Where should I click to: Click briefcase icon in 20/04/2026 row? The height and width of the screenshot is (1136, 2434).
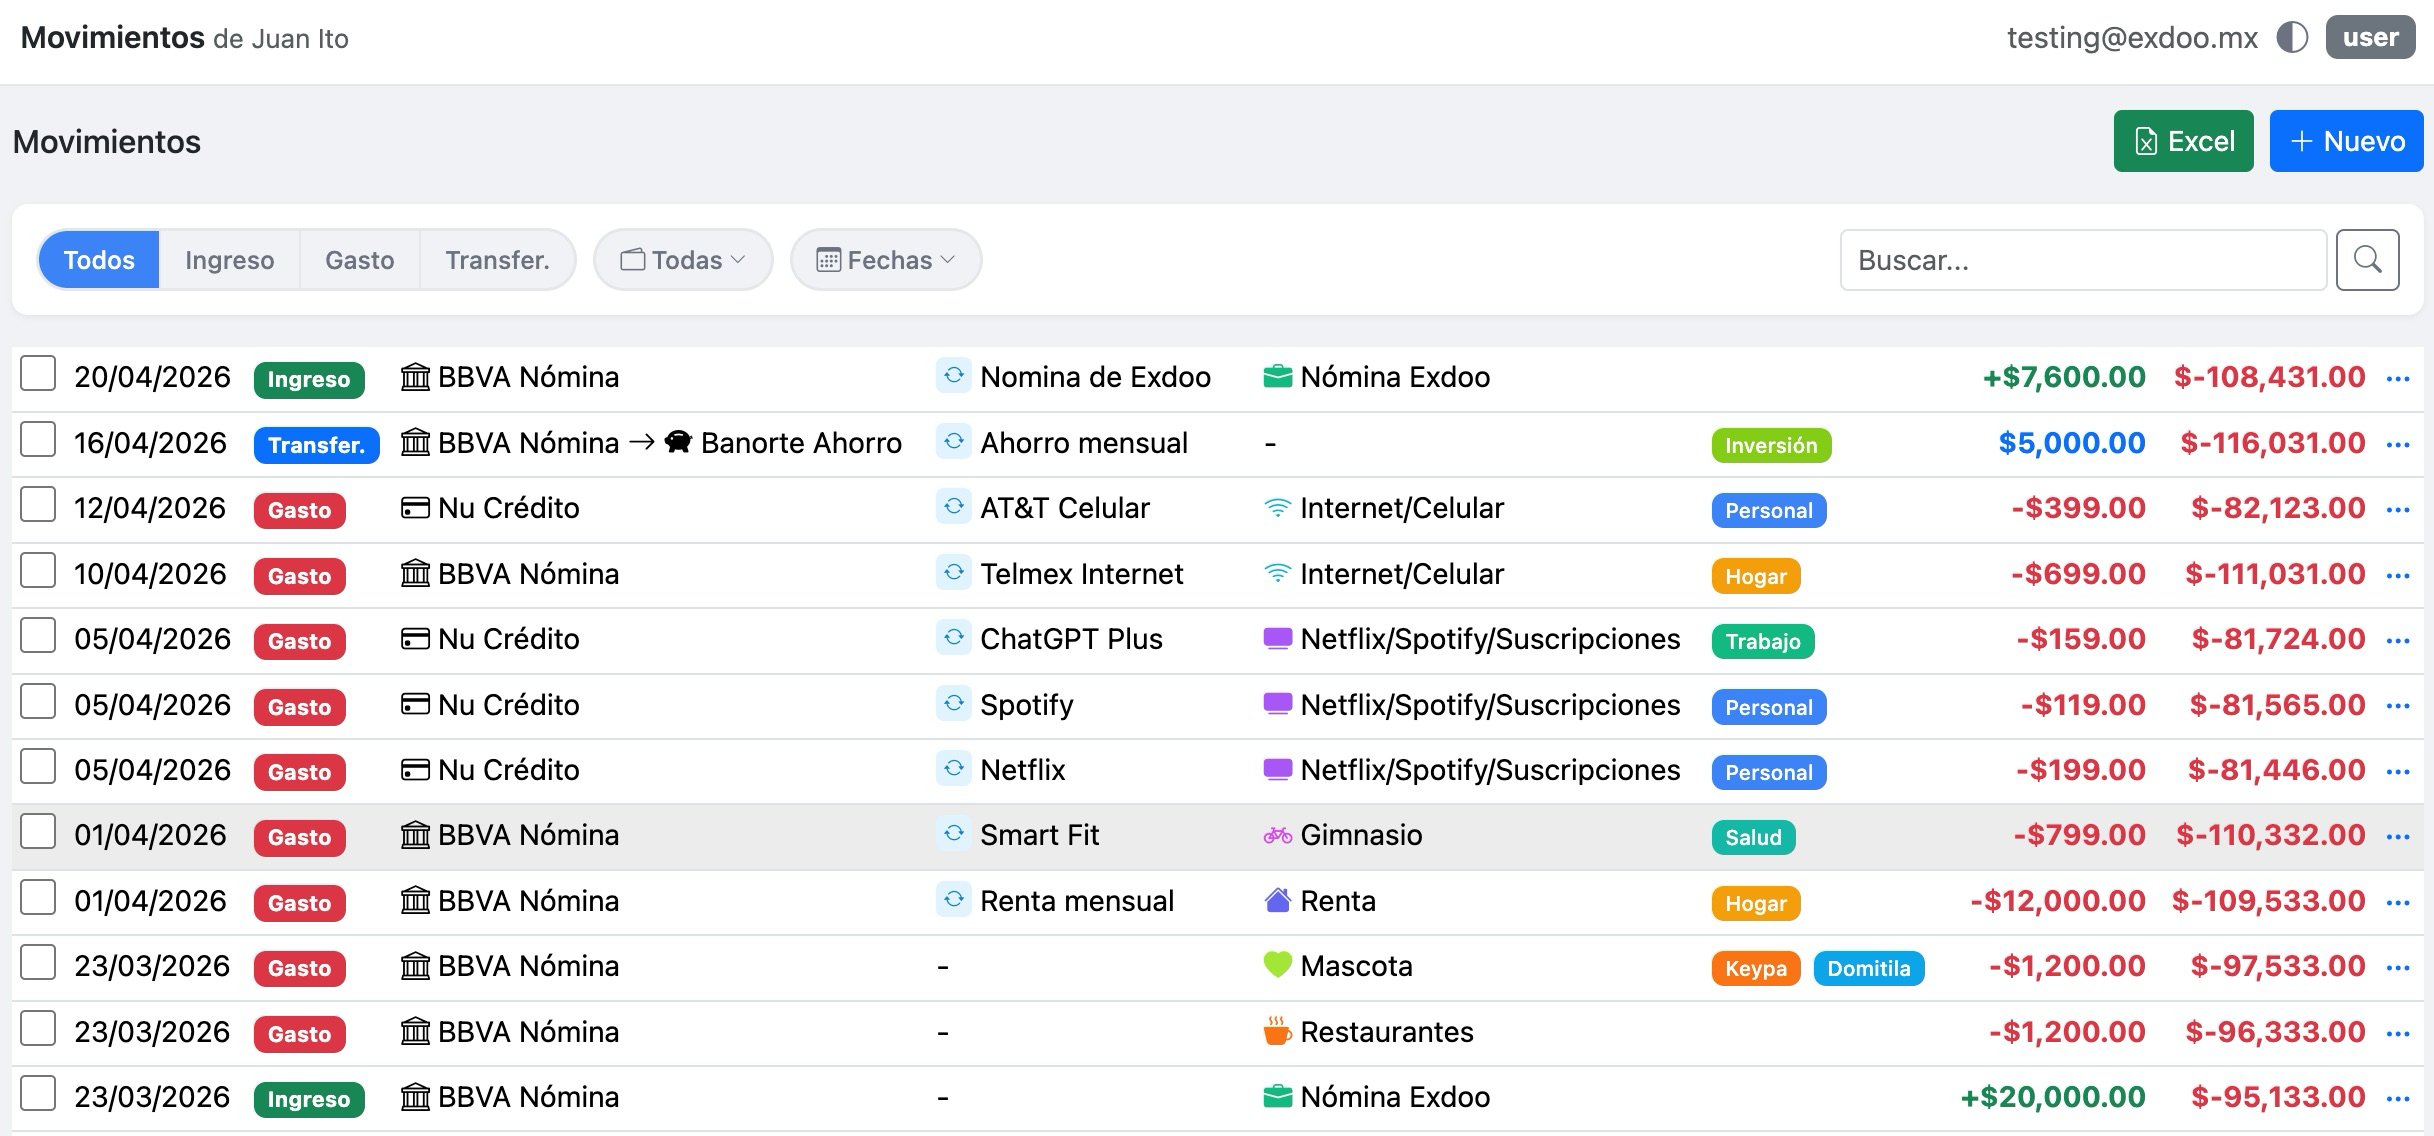point(1277,377)
